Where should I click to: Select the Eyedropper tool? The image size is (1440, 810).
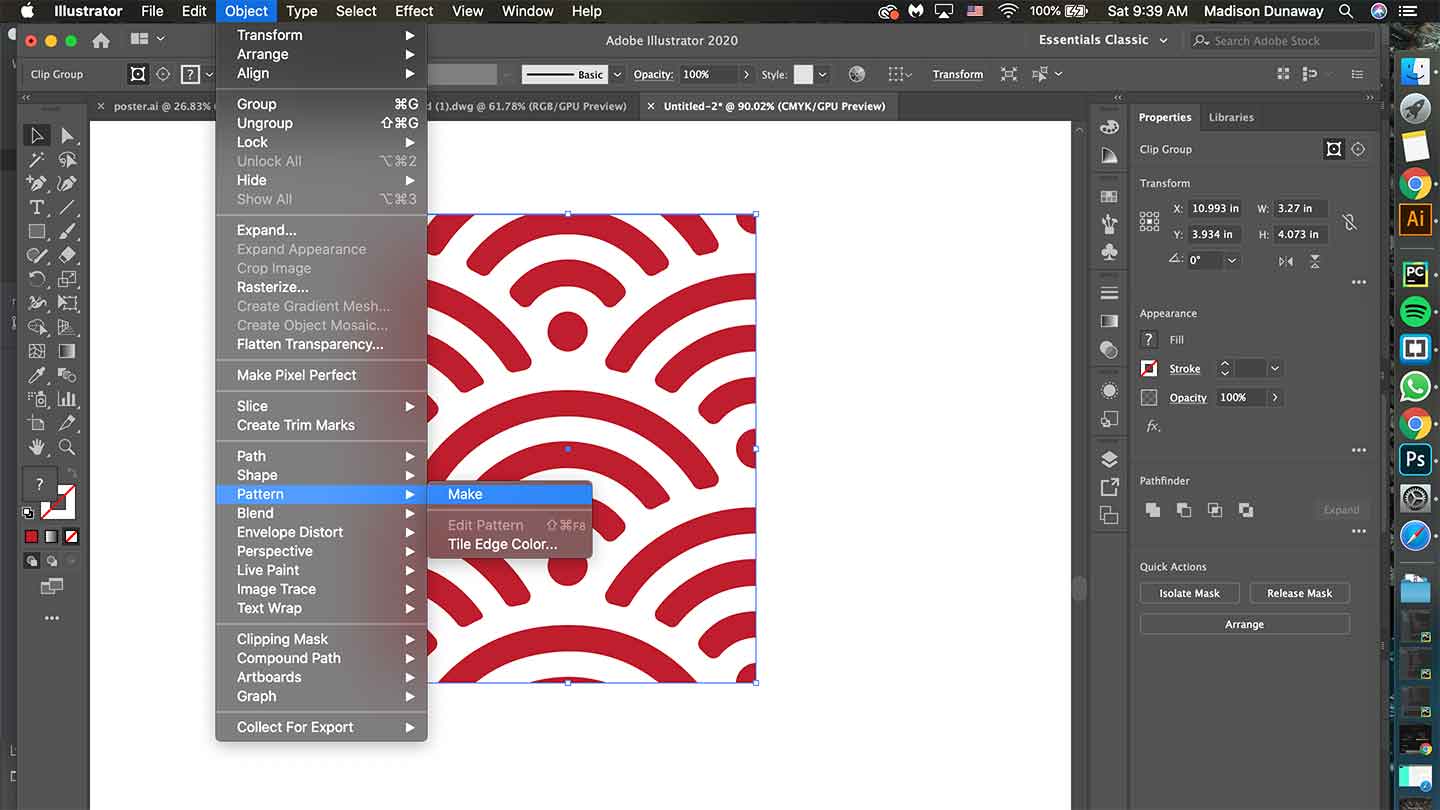tap(37, 375)
